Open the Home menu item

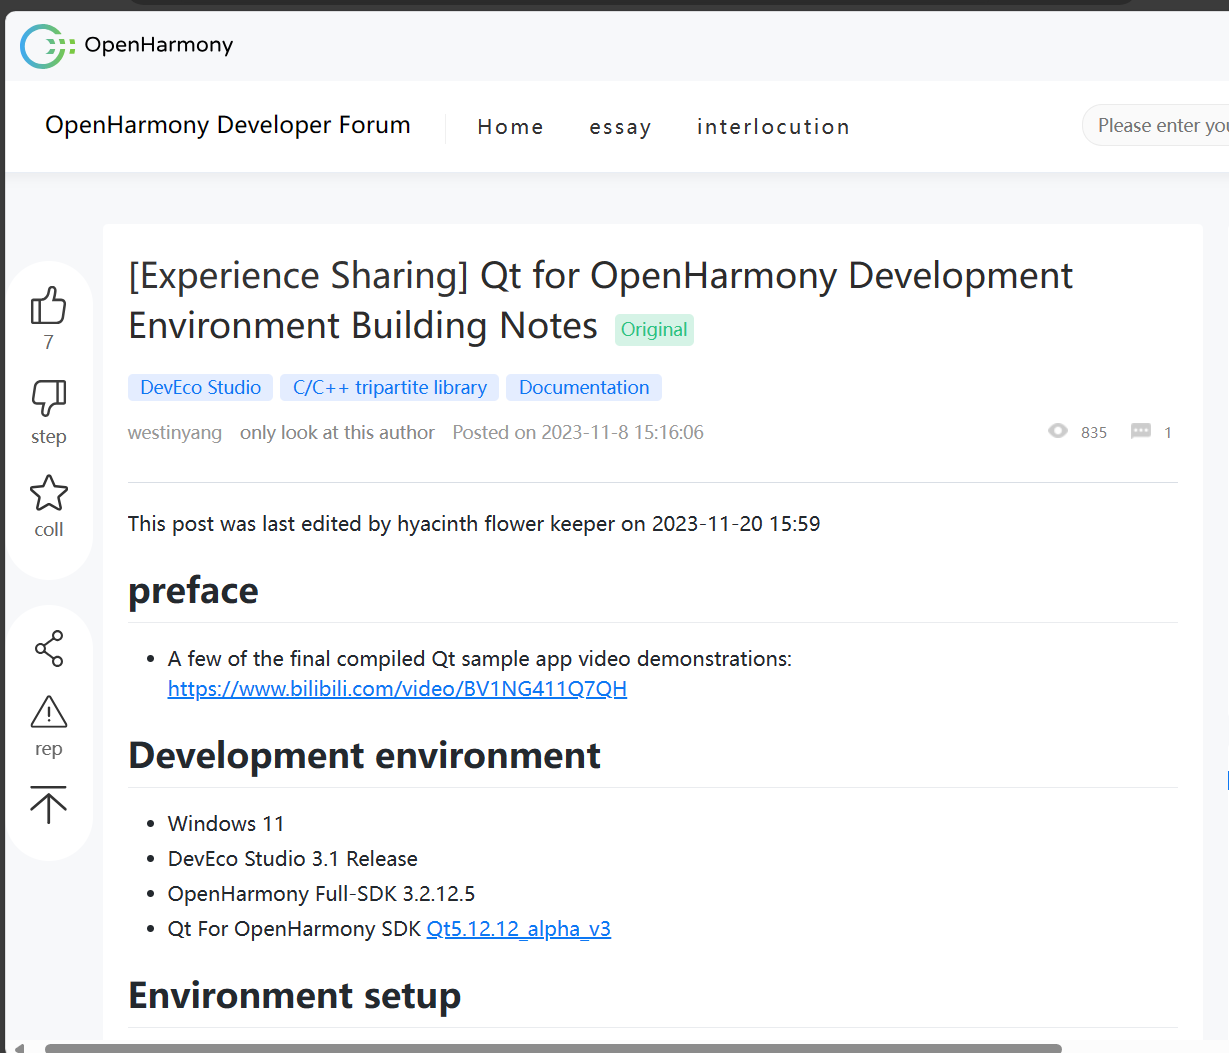[510, 127]
